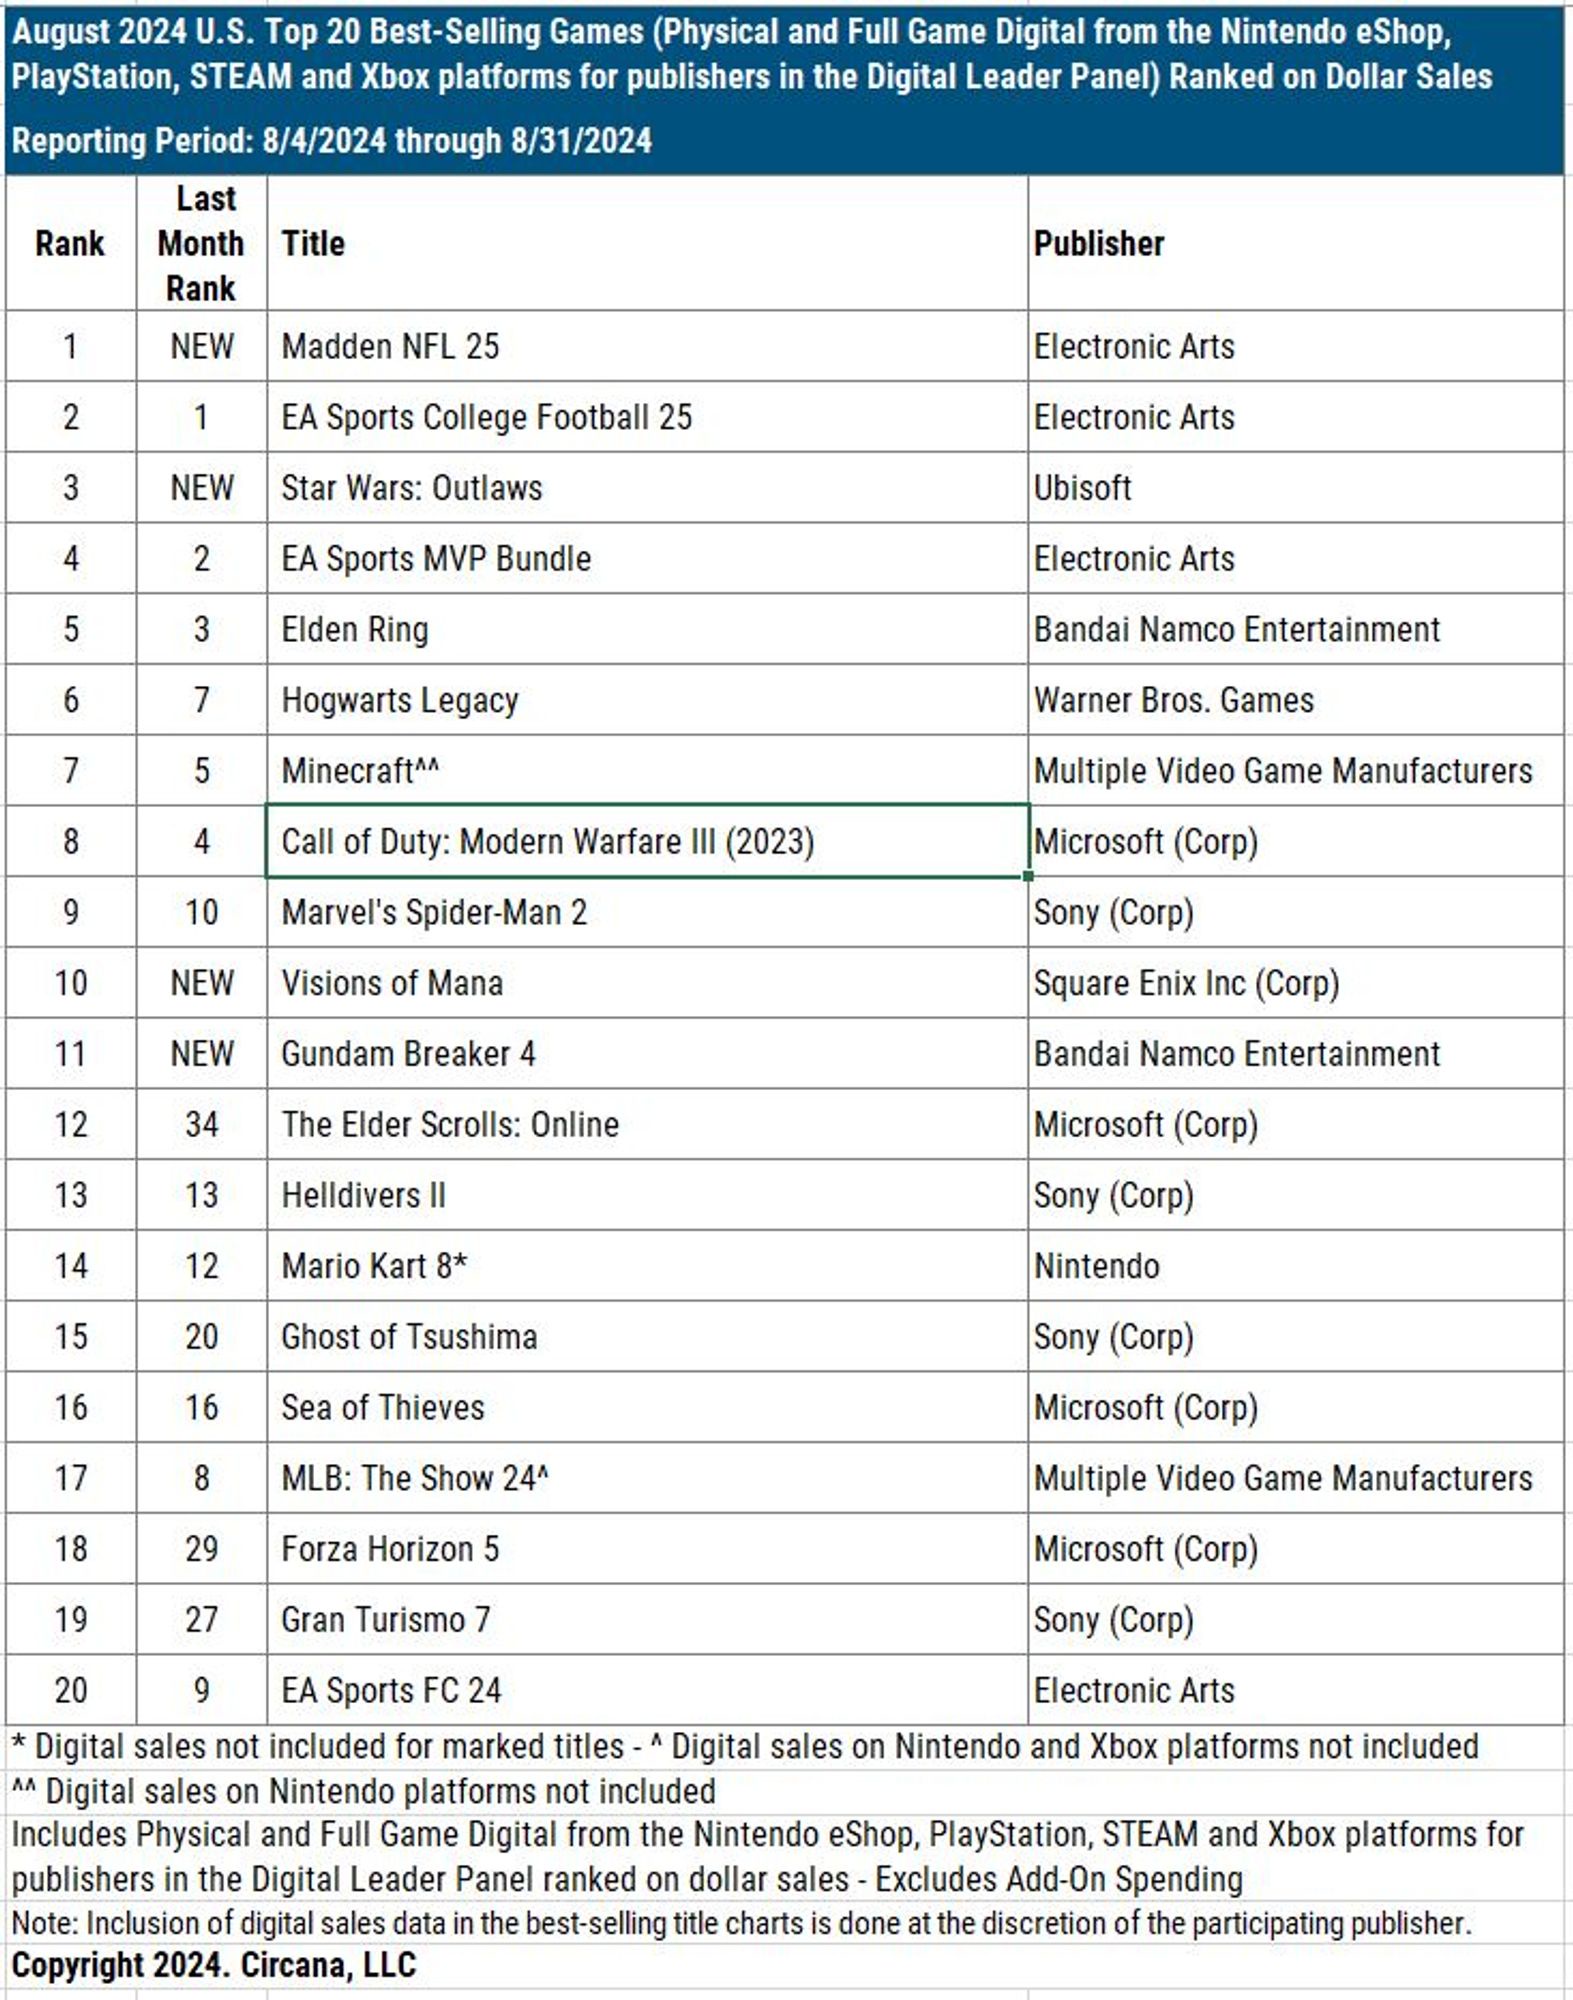Click The Elder Scrolls: Online cell
Image resolution: width=1573 pixels, height=2000 pixels.
[647, 1124]
